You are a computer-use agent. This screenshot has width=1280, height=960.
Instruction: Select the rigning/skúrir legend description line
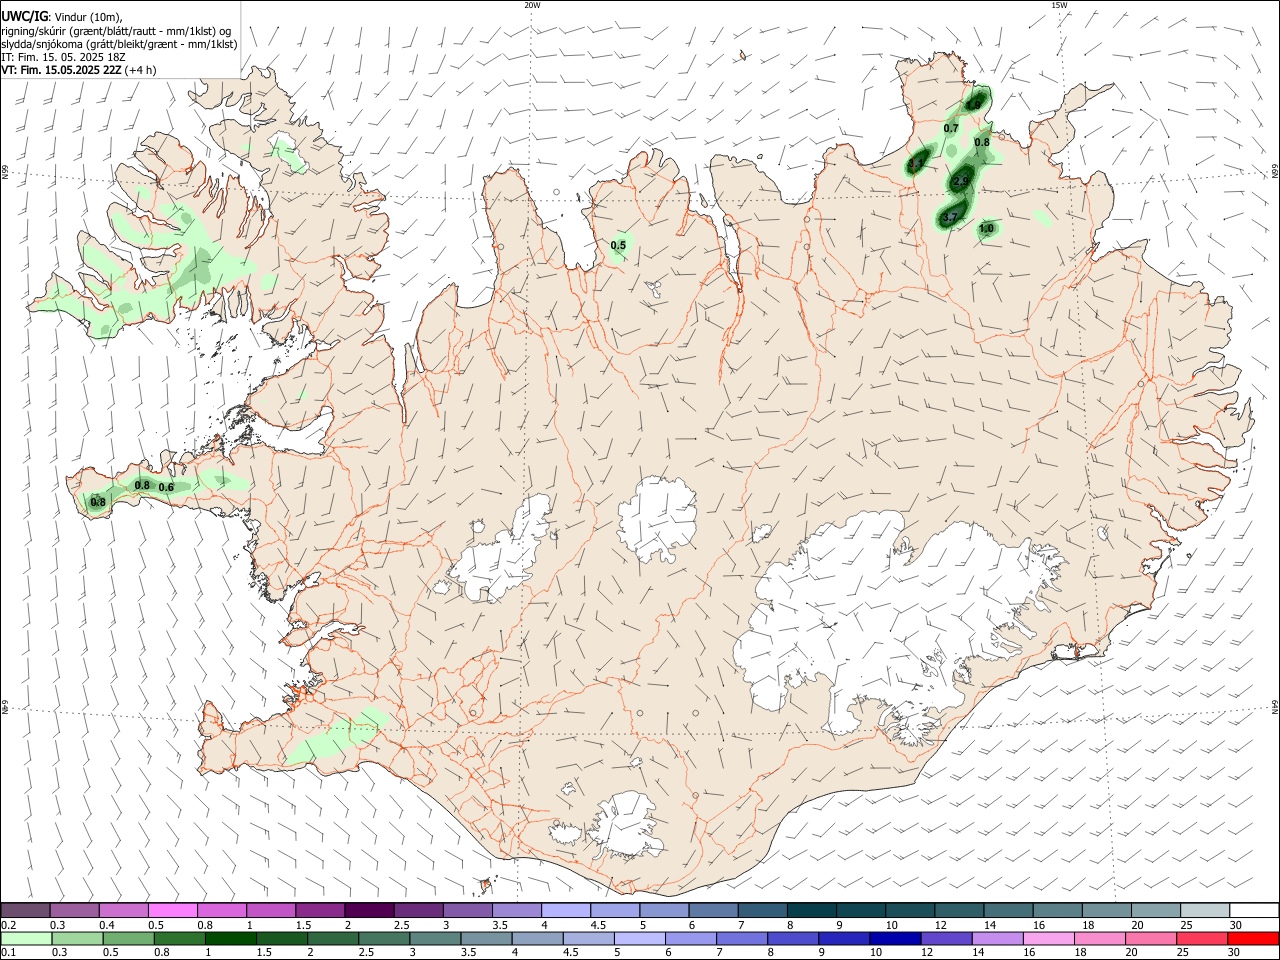coord(116,31)
